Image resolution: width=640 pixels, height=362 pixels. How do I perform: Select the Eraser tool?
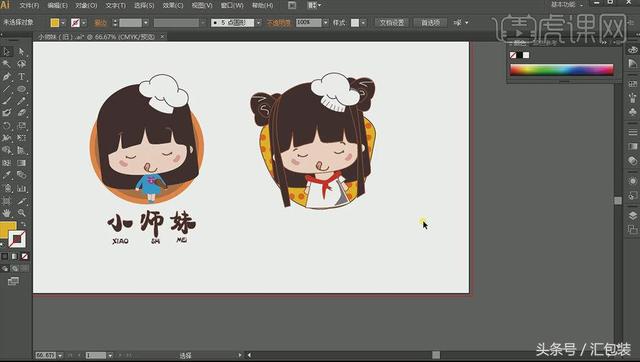click(21, 113)
